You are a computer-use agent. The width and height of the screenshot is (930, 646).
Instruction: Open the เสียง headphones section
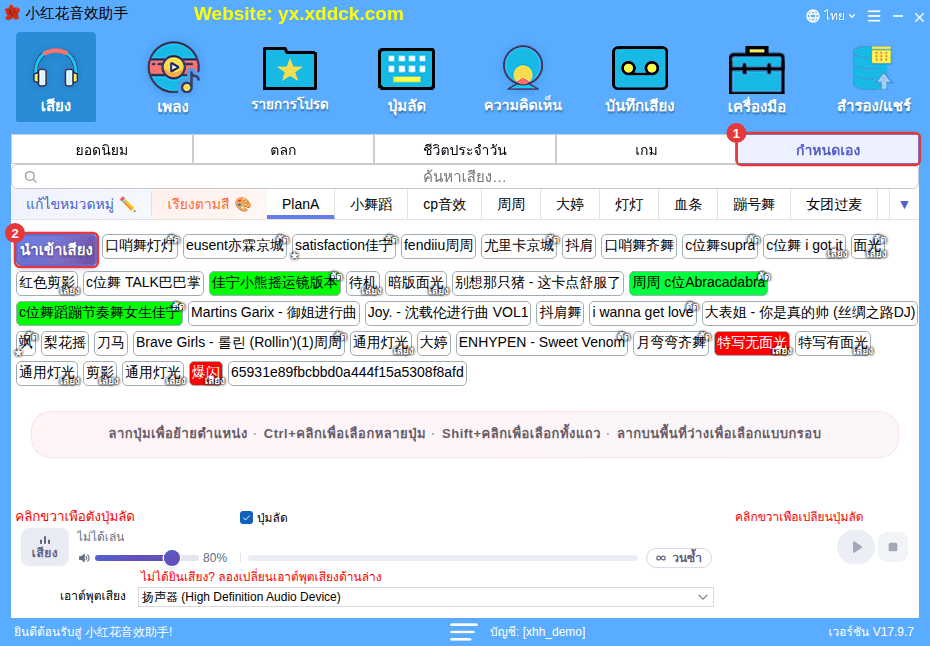56,77
